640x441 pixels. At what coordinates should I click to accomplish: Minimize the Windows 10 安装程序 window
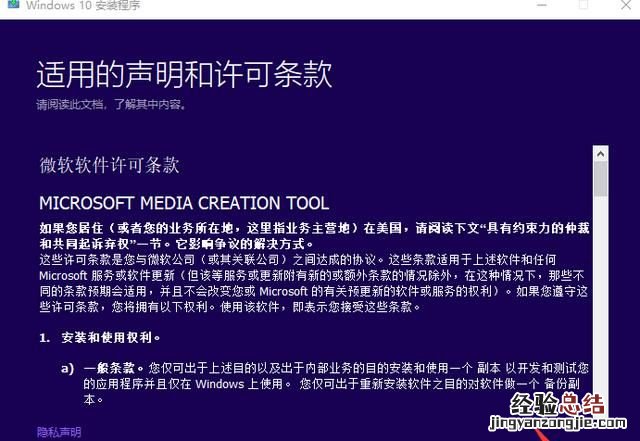pyautogui.click(x=542, y=5)
